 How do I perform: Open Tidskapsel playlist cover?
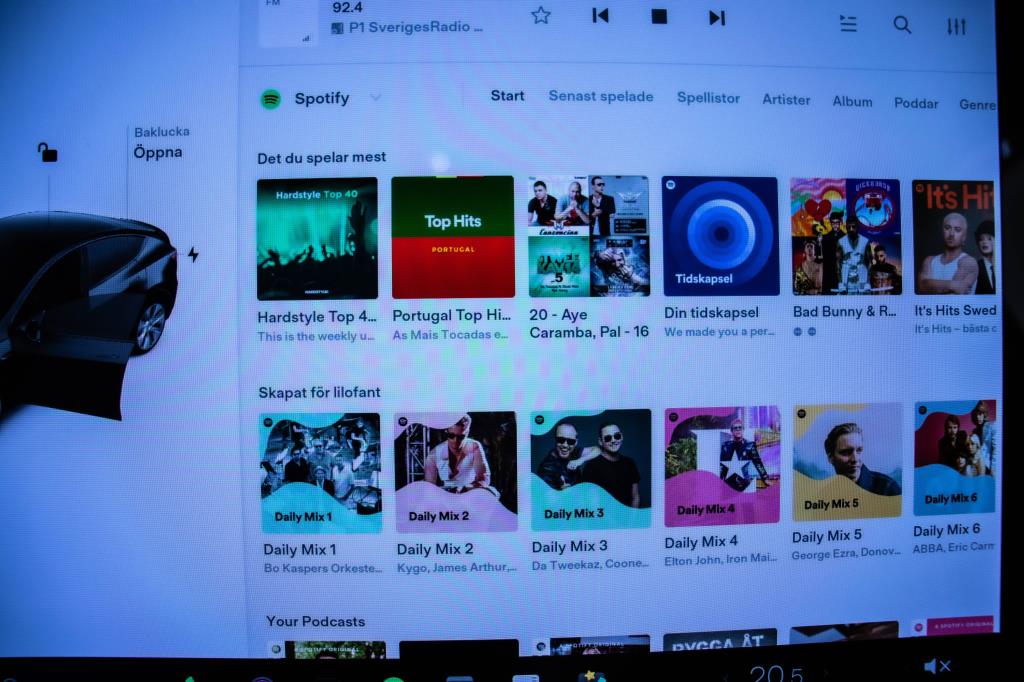point(720,236)
